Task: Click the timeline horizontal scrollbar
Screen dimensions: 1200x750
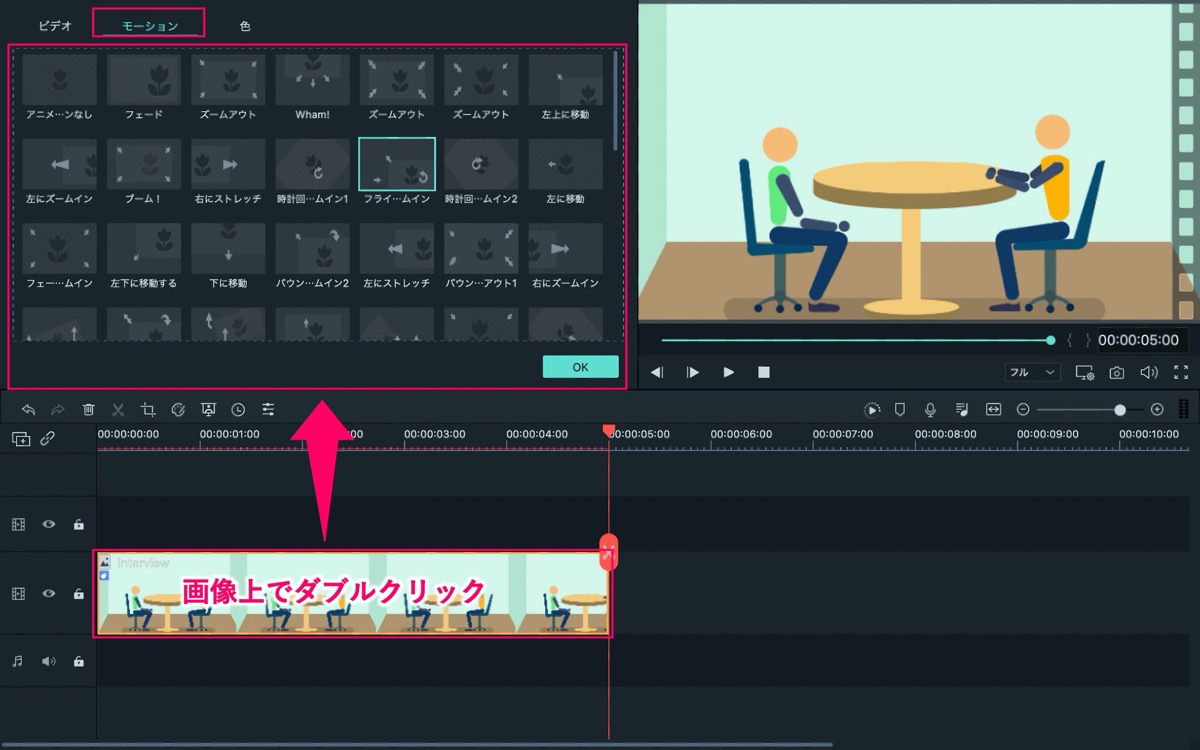Action: tap(416, 744)
